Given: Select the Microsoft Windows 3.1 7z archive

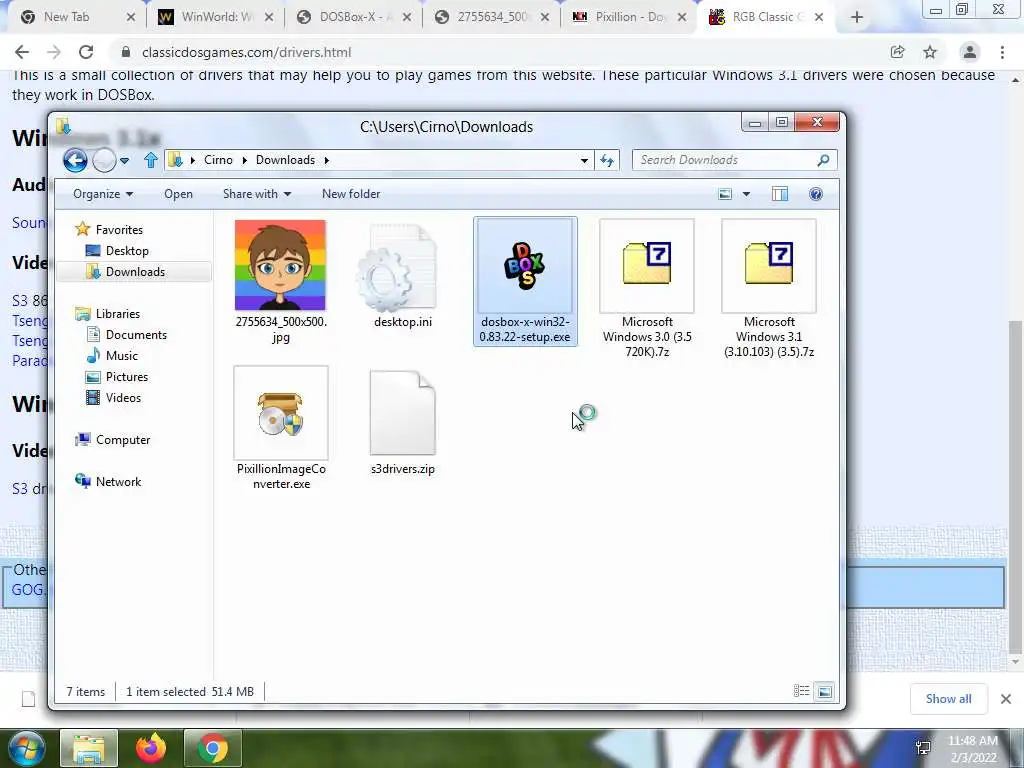Looking at the screenshot, I should tap(769, 265).
